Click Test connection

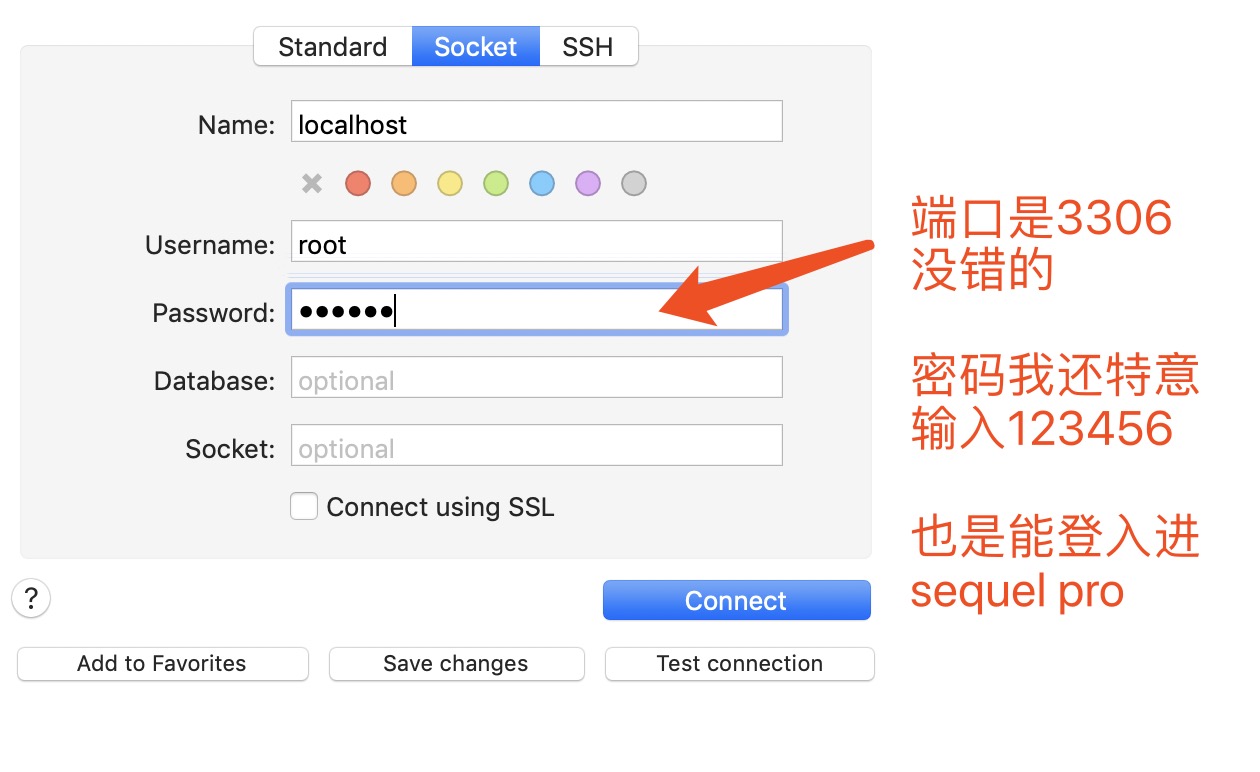coord(739,663)
